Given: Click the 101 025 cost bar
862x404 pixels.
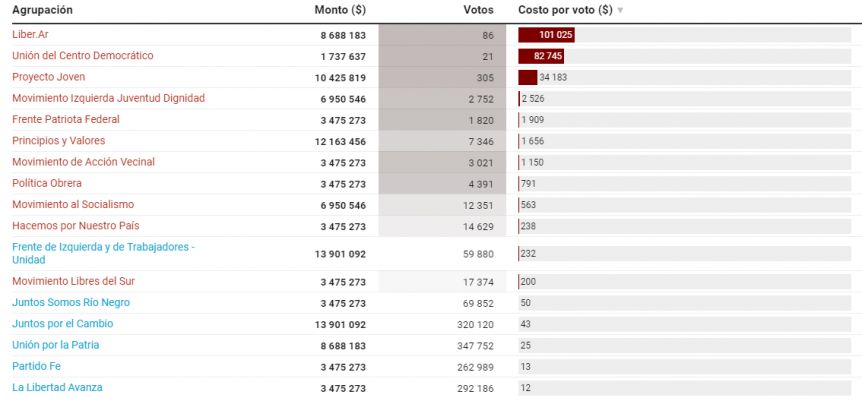Looking at the screenshot, I should click(x=546, y=35).
